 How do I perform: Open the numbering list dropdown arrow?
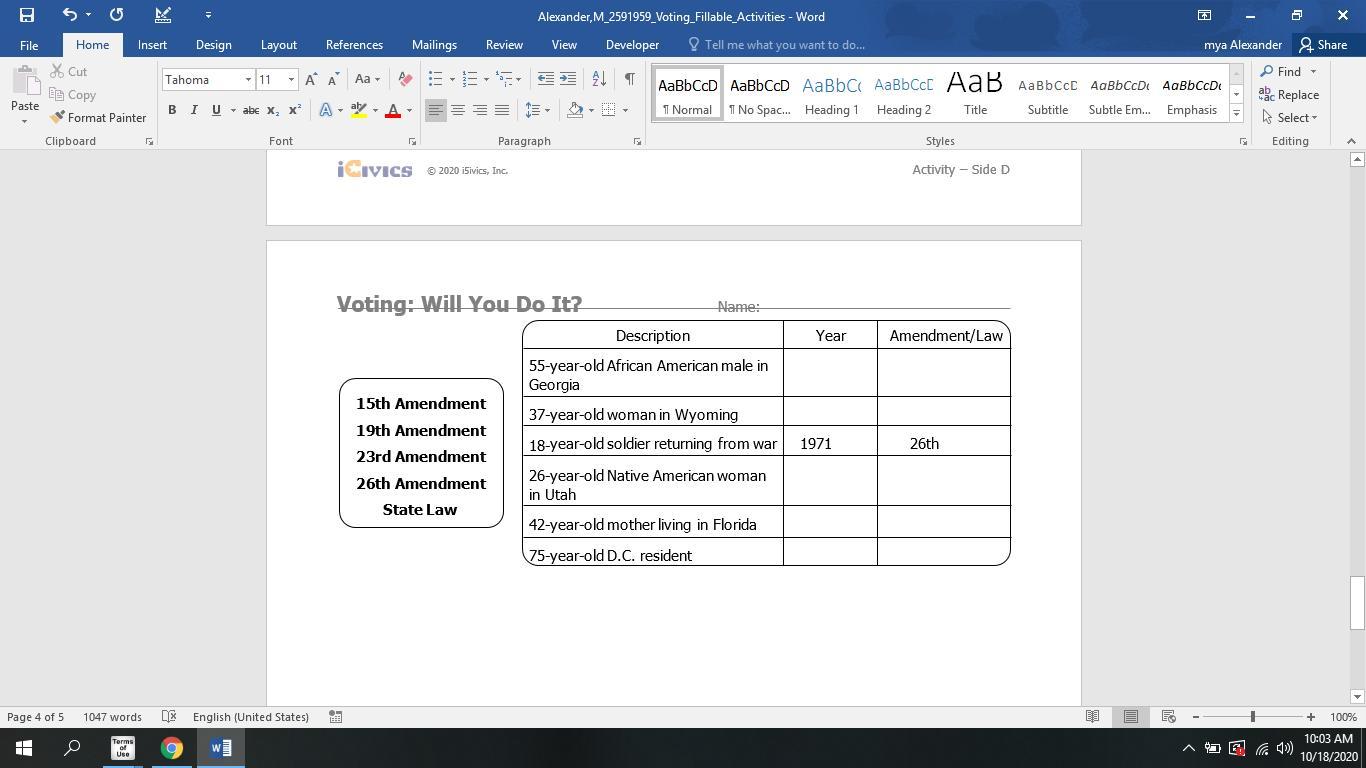pyautogui.click(x=486, y=80)
